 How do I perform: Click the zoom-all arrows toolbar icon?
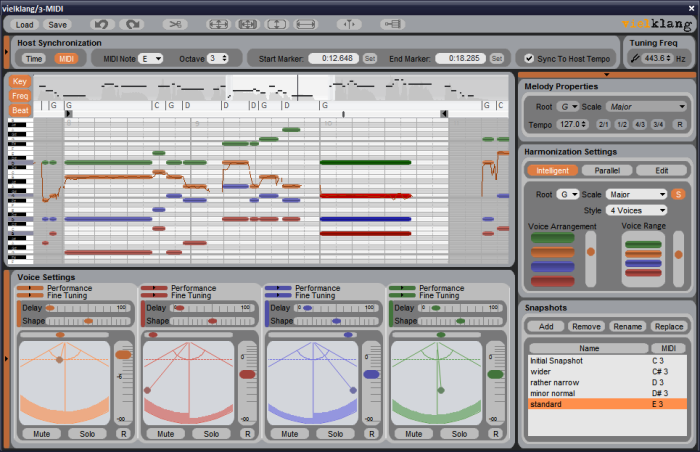(219, 24)
